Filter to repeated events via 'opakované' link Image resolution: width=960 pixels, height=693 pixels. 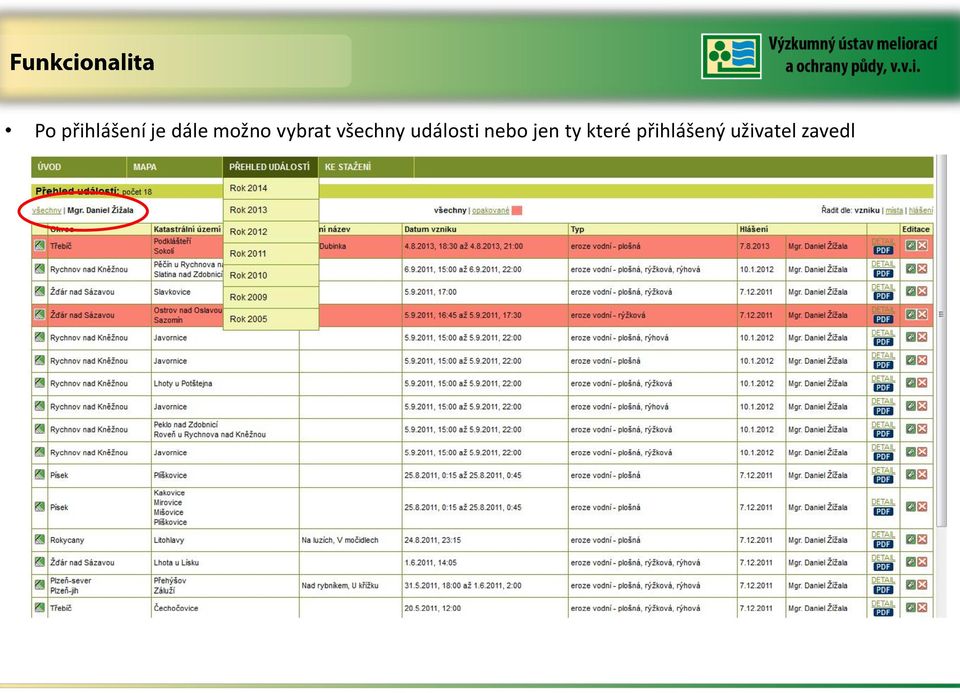point(490,210)
